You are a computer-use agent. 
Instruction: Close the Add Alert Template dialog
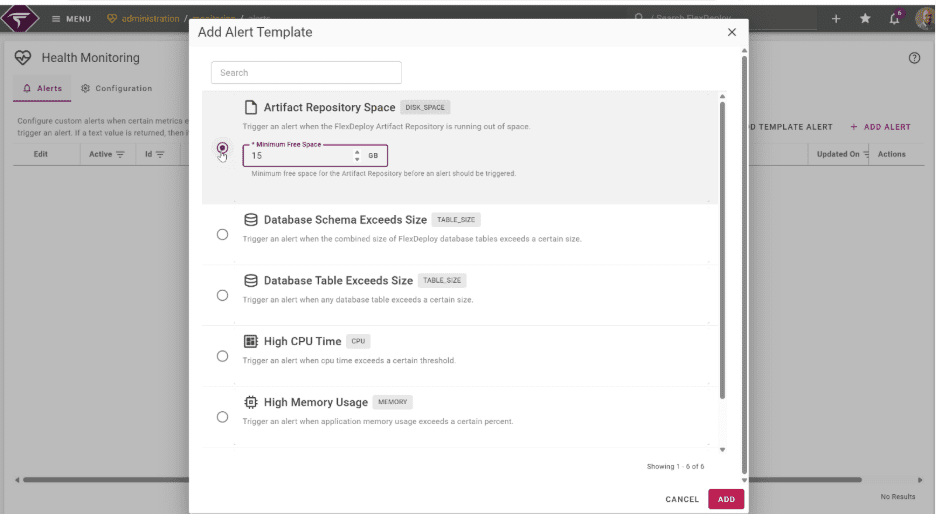coord(731,32)
